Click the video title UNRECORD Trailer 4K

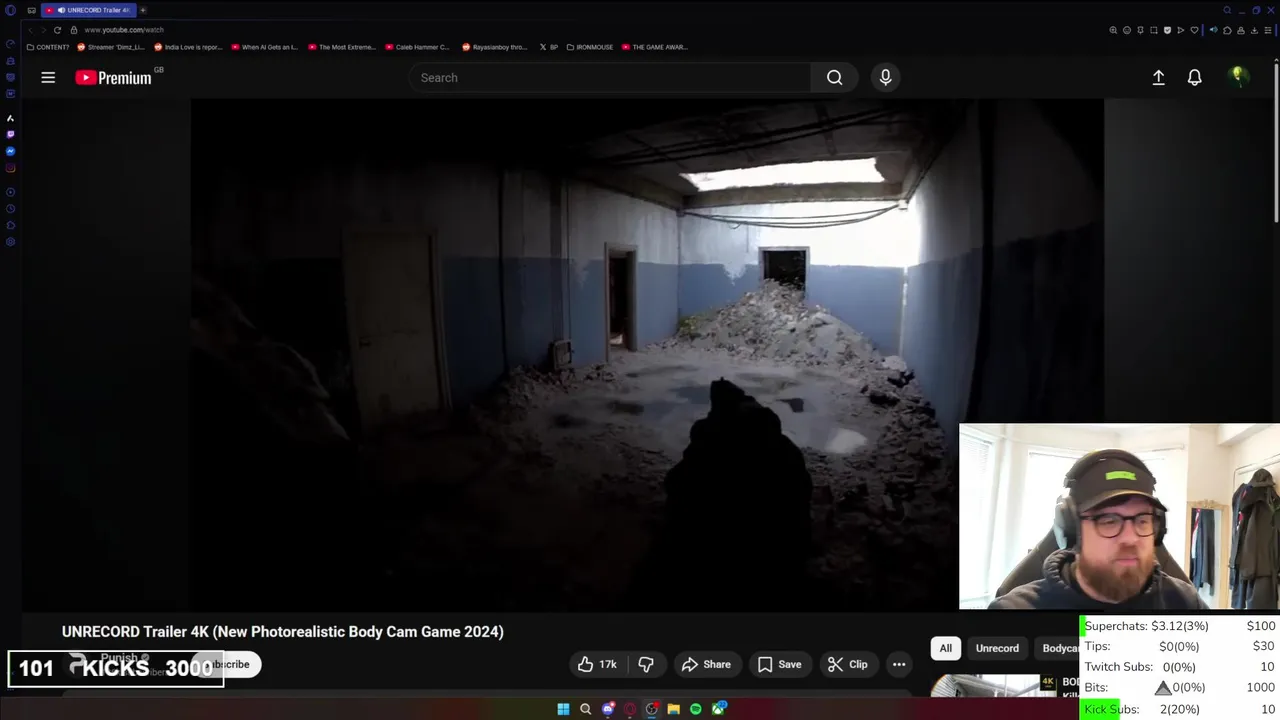tap(283, 631)
